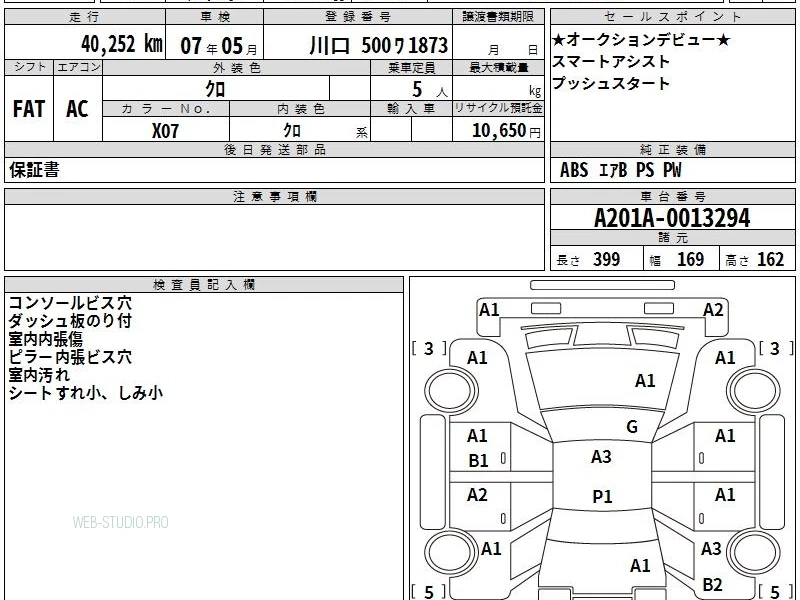
Task: Click the height value 162
Action: click(x=770, y=260)
